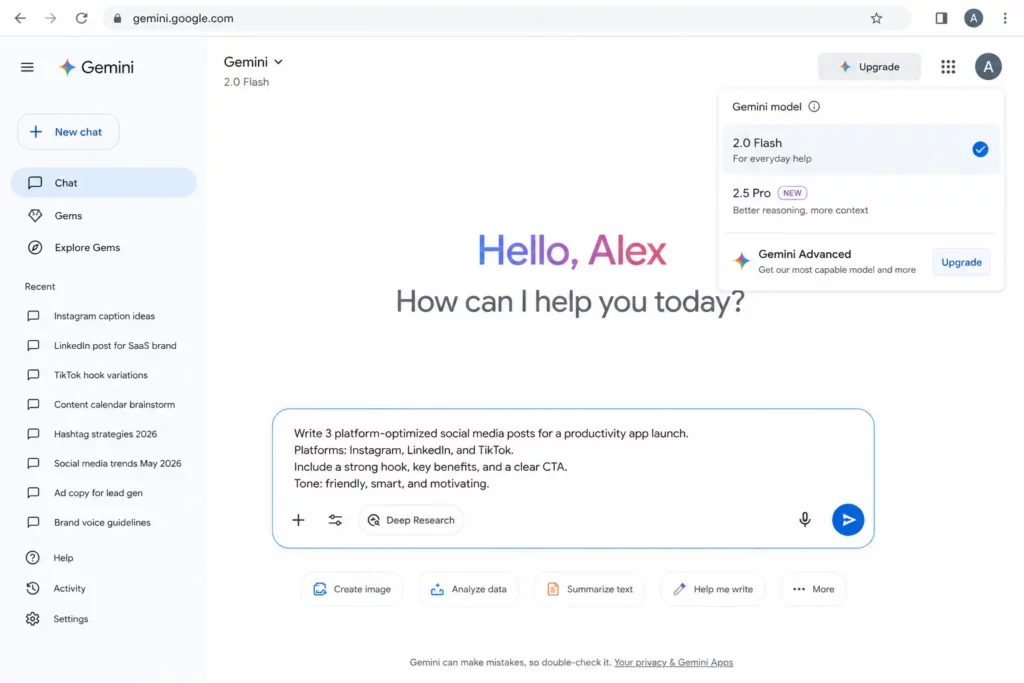This screenshot has height=683, width=1024.
Task: Click the Explore Gems compass icon
Action: [x=35, y=247]
